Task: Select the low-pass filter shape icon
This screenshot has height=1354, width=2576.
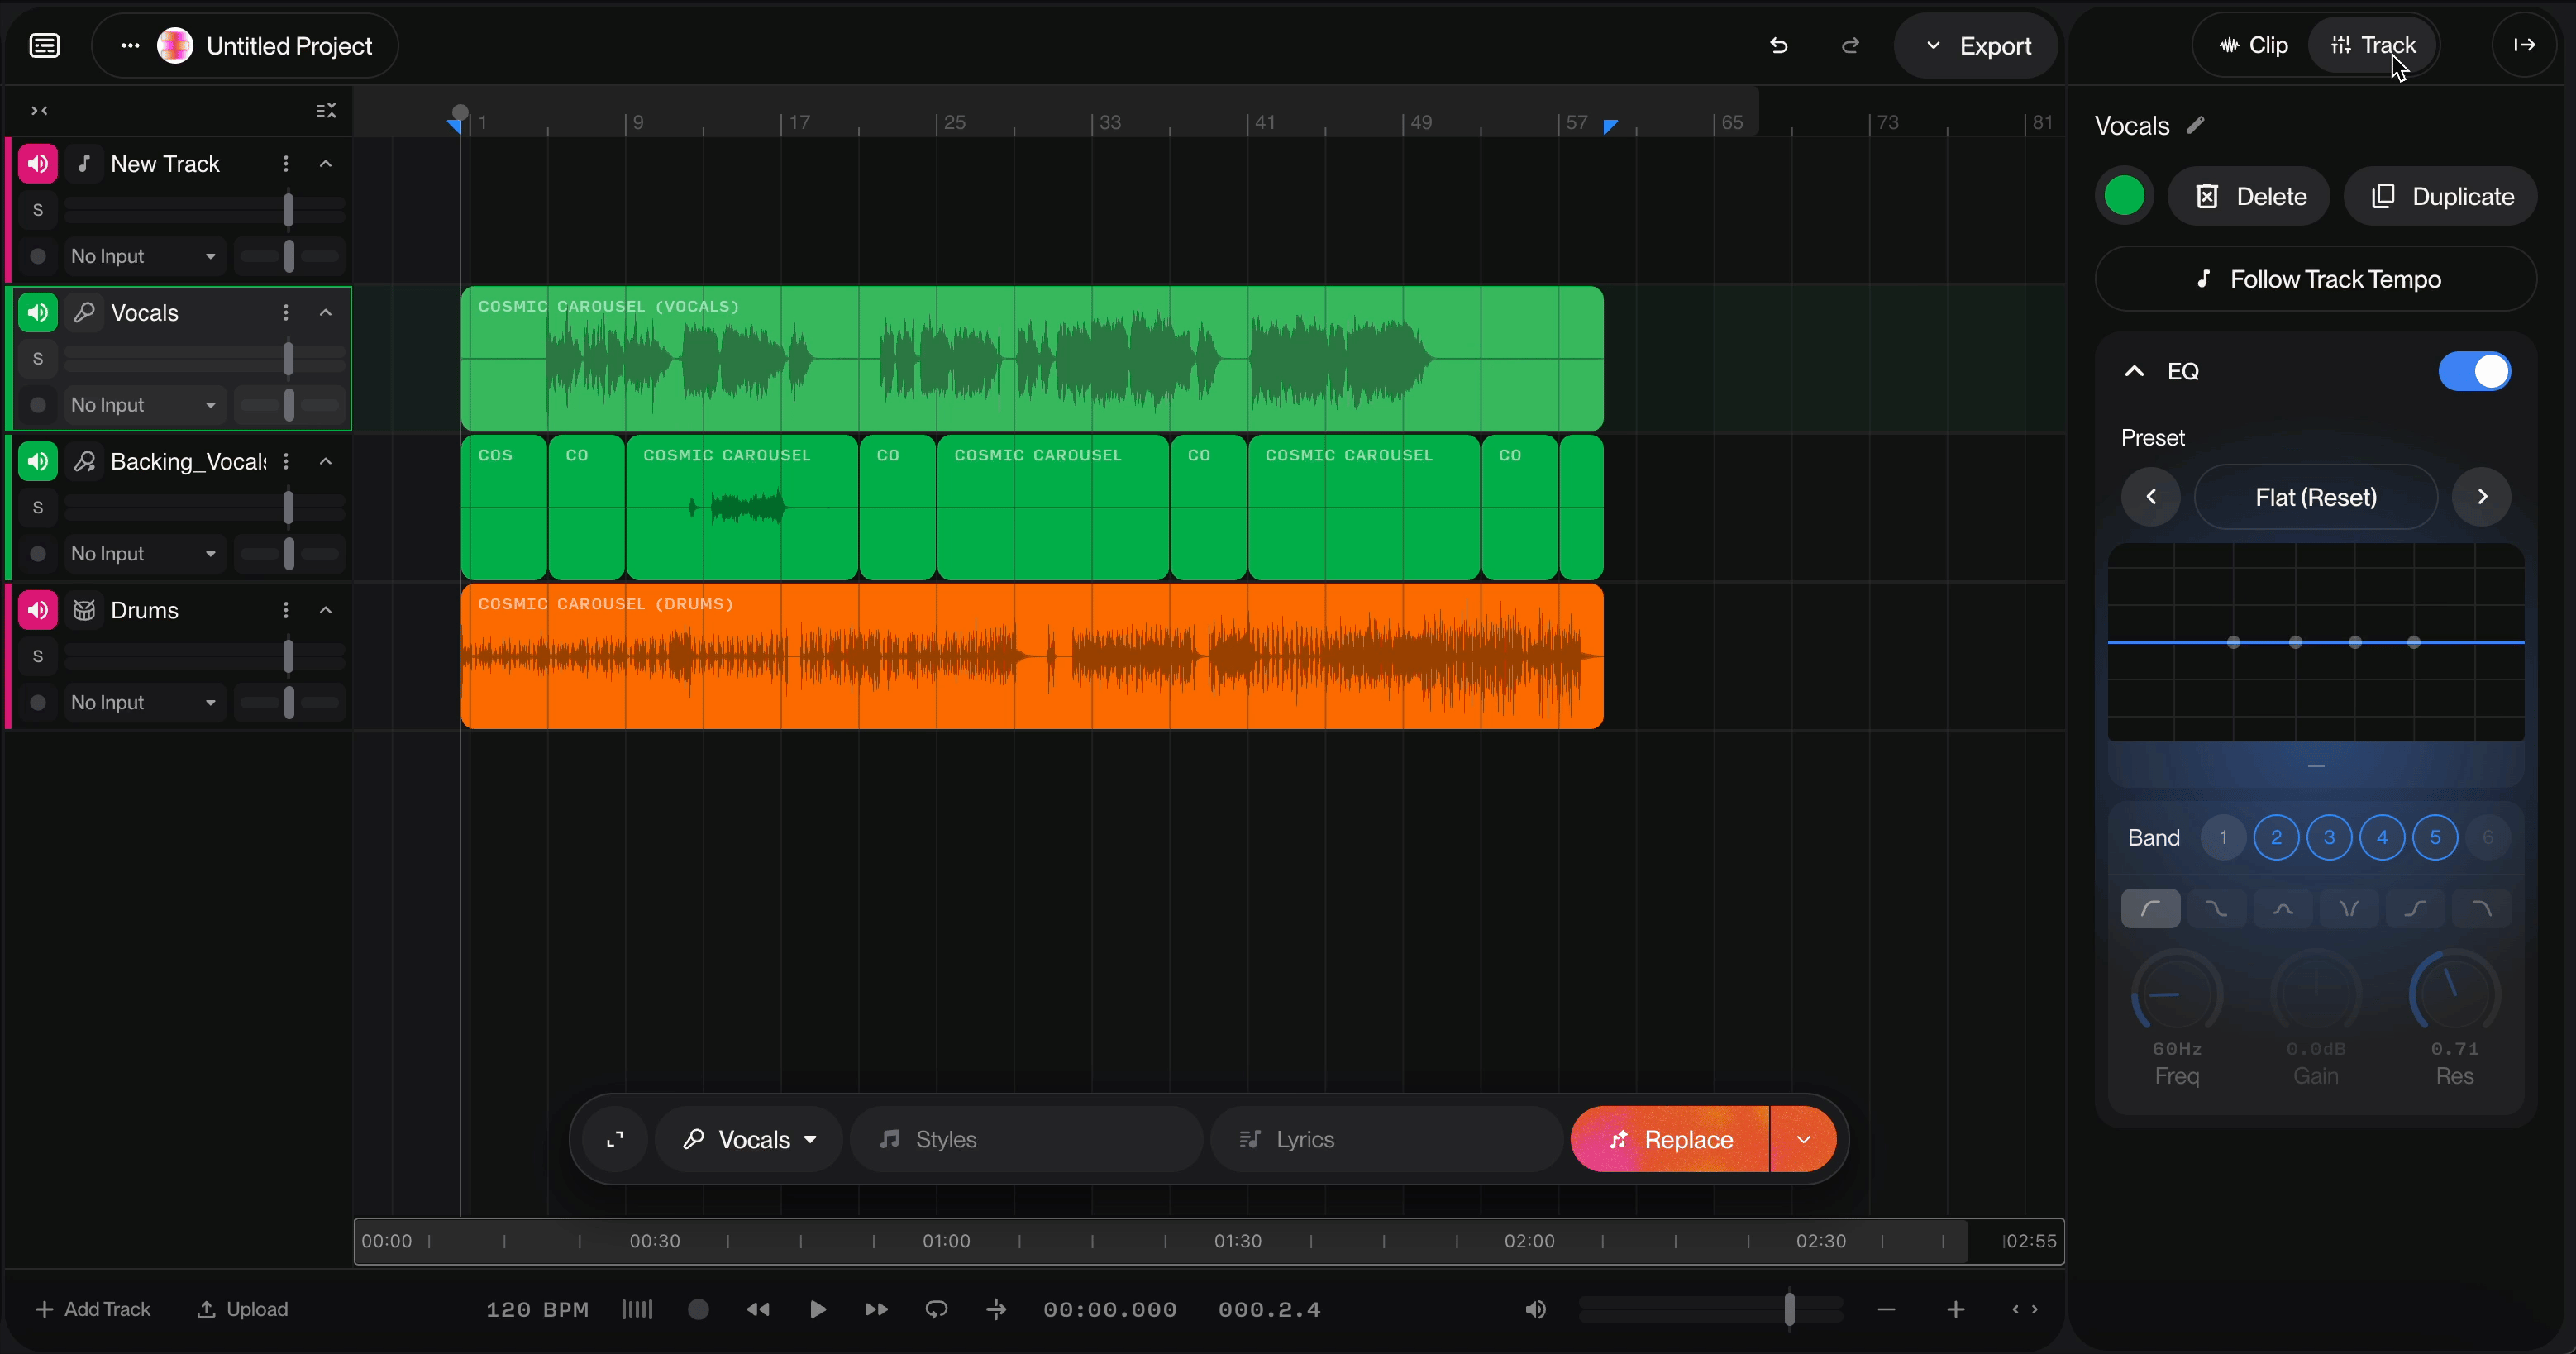Action: [x=2481, y=909]
